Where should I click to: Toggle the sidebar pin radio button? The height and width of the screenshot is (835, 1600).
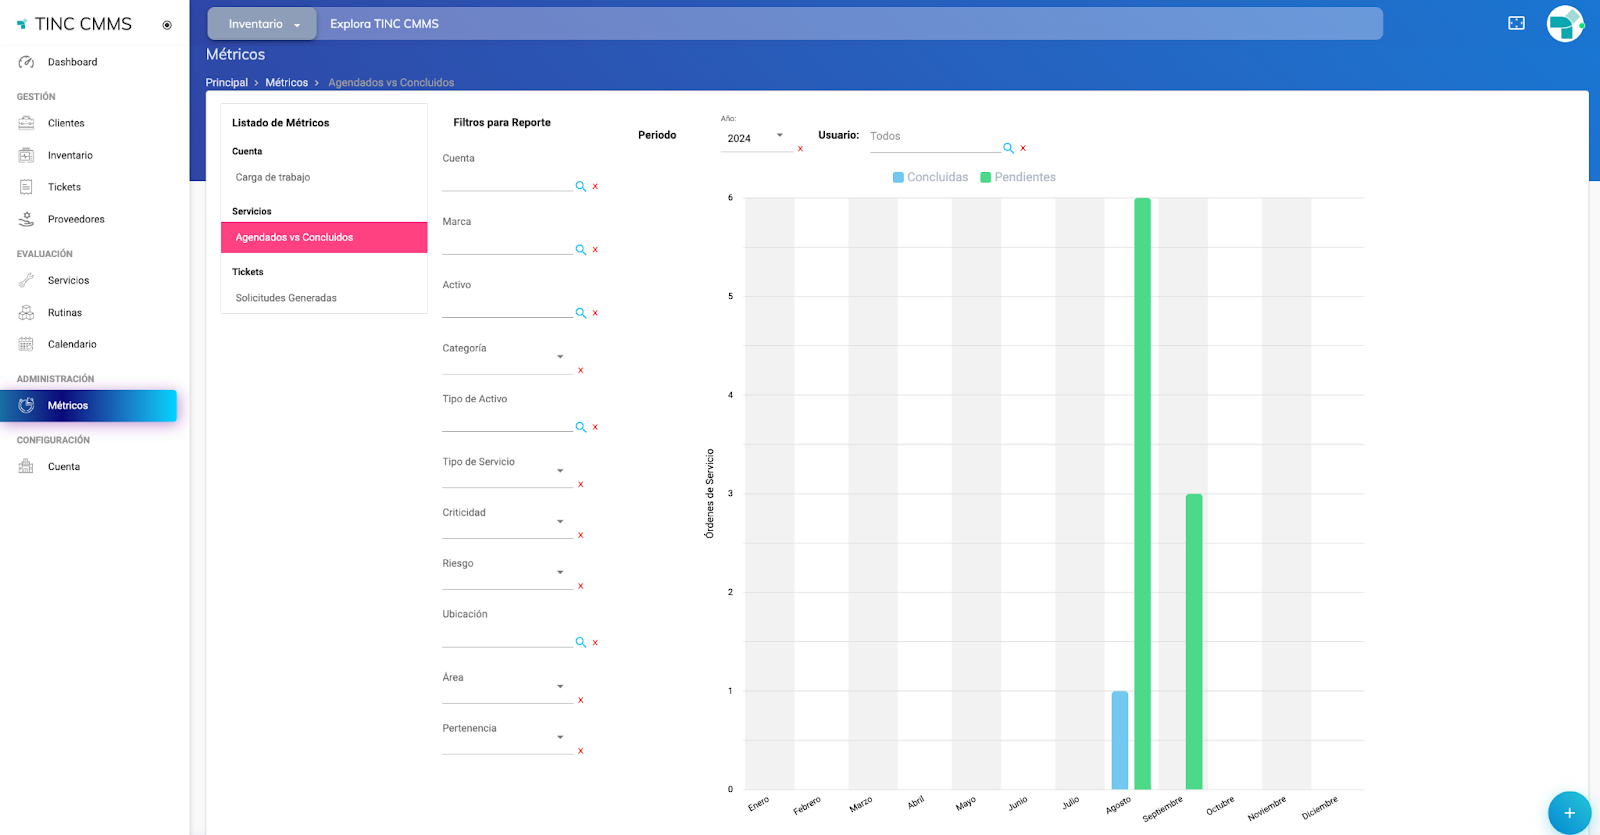167,25
